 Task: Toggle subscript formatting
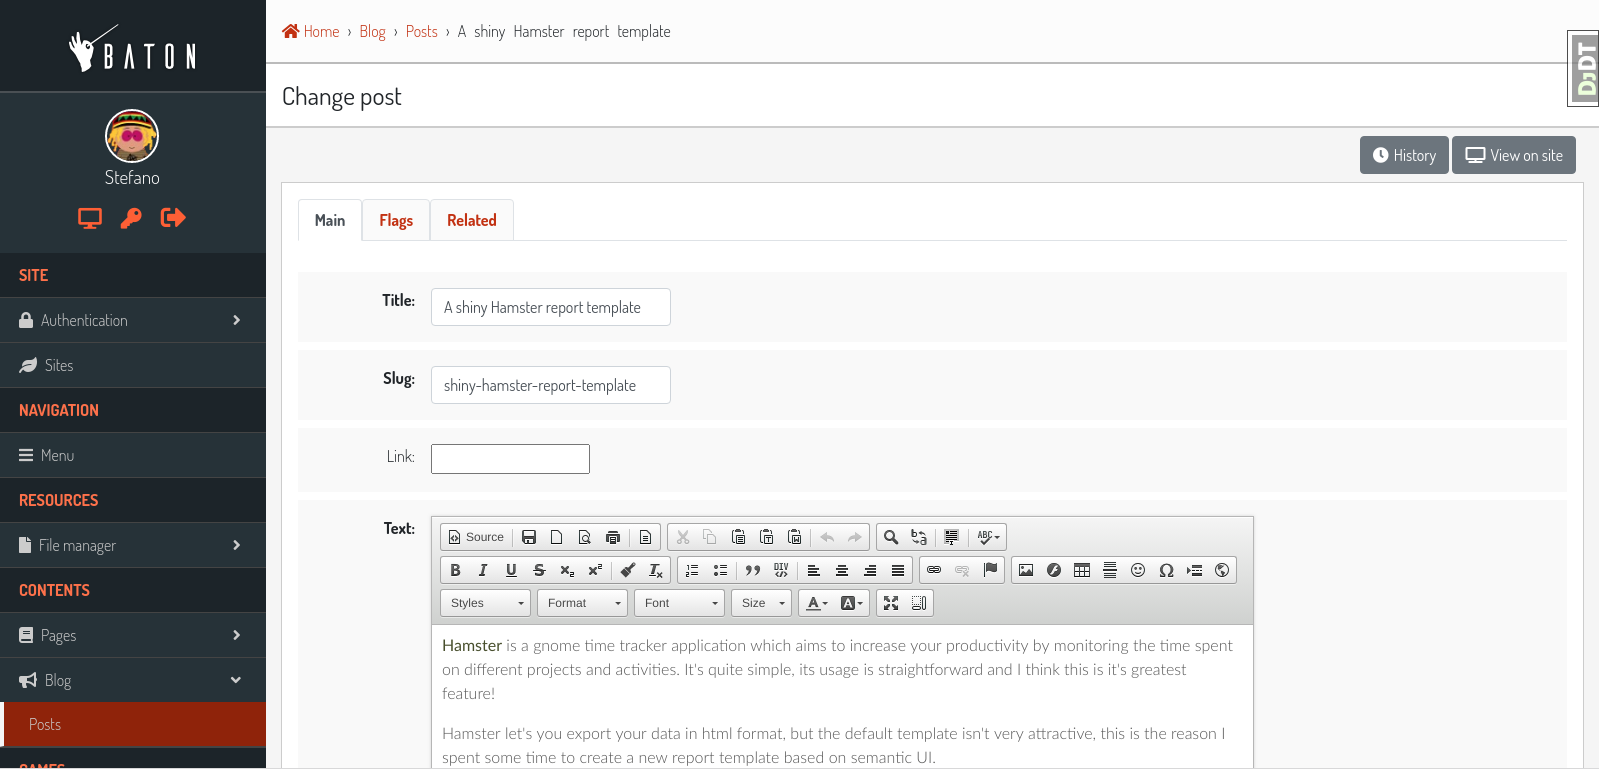pos(567,570)
